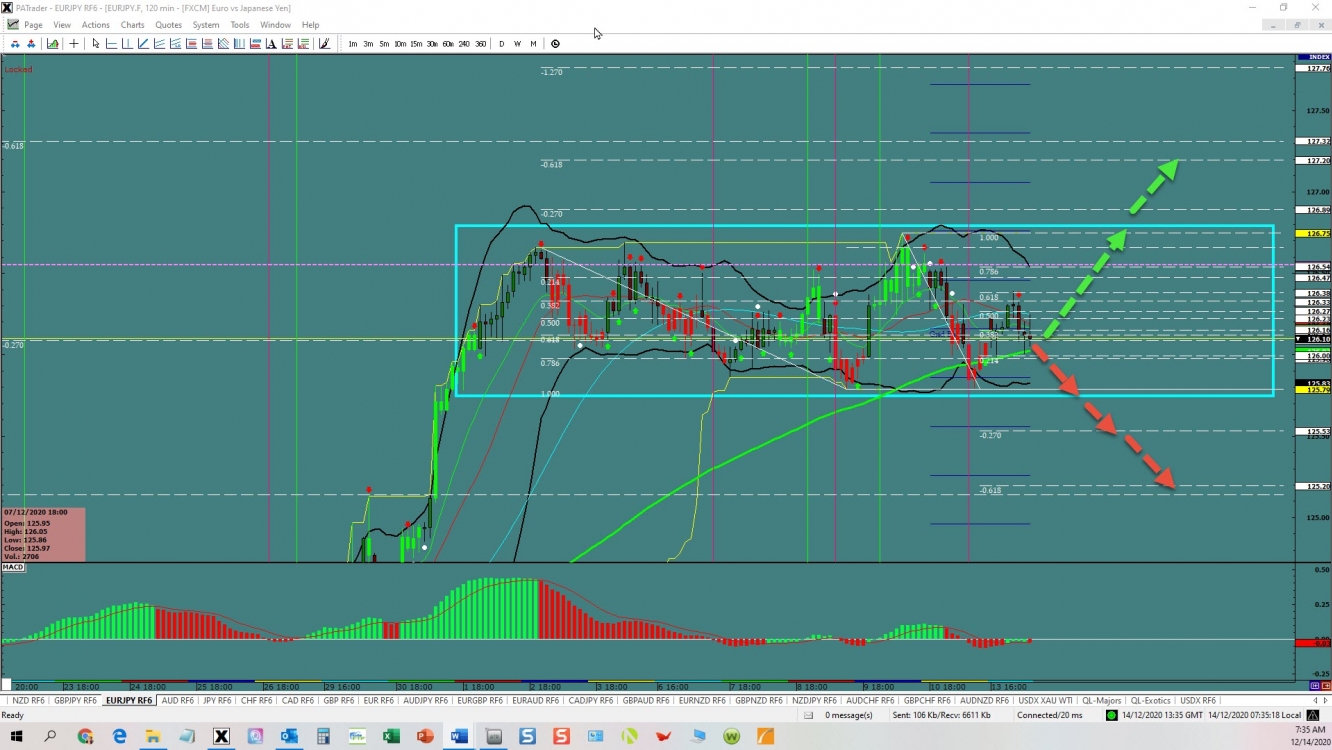Choose the vertical line drawing tool
Viewport: 1332px width, 750px height.
(128, 44)
